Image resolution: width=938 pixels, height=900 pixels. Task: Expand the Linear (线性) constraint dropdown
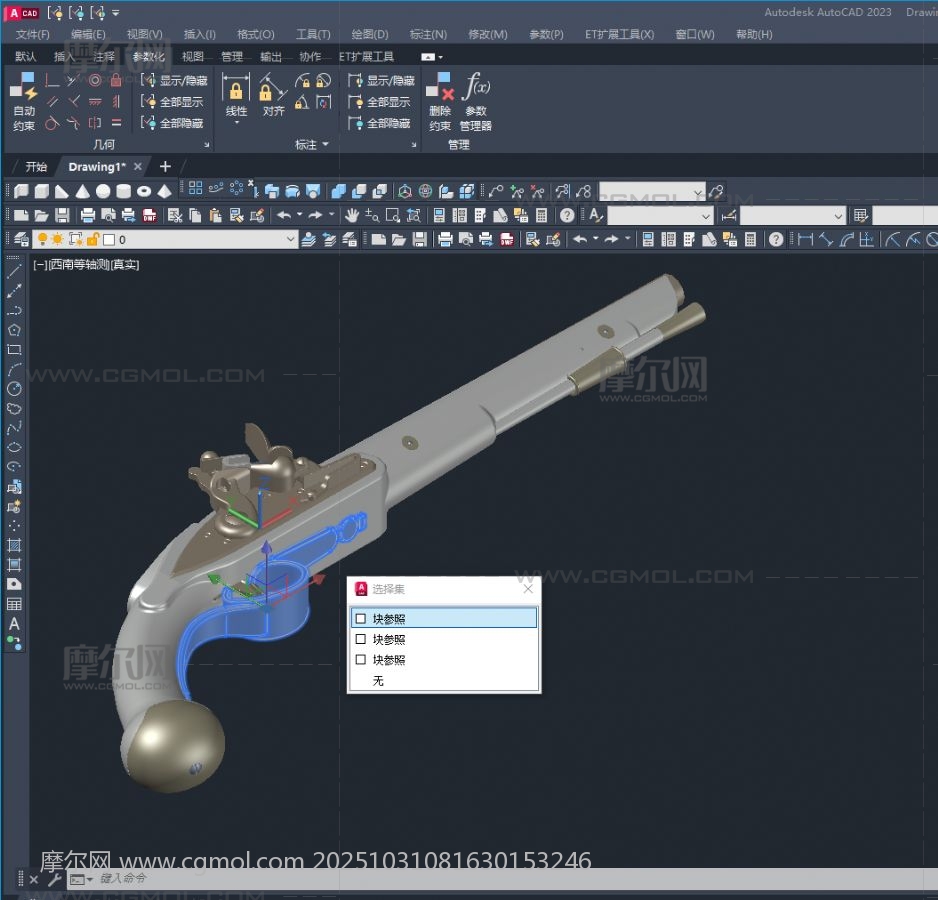tap(236, 123)
